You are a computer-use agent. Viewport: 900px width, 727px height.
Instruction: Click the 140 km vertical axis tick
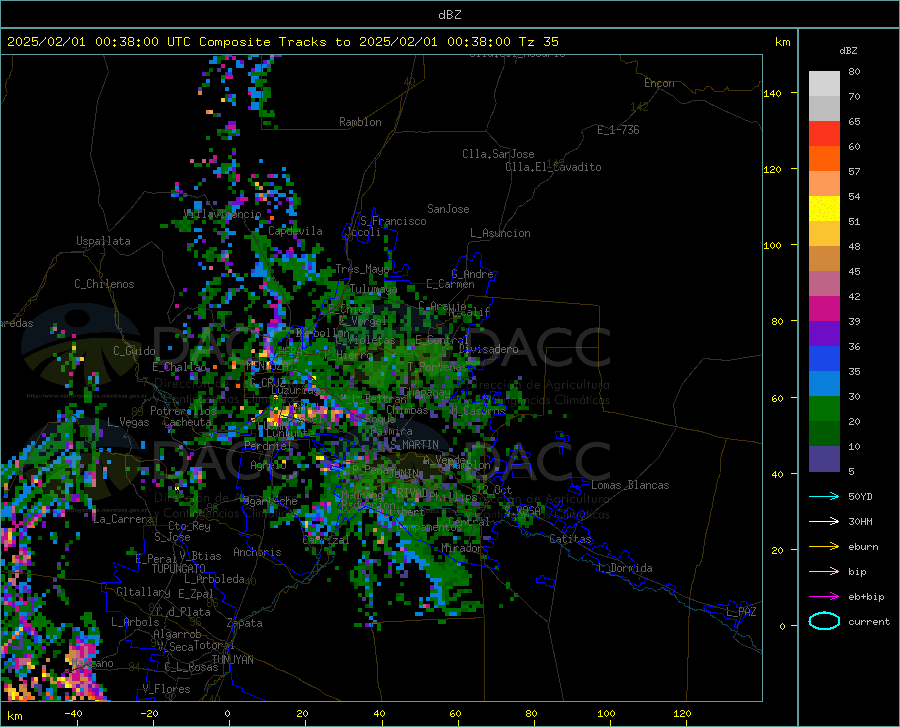click(773, 93)
